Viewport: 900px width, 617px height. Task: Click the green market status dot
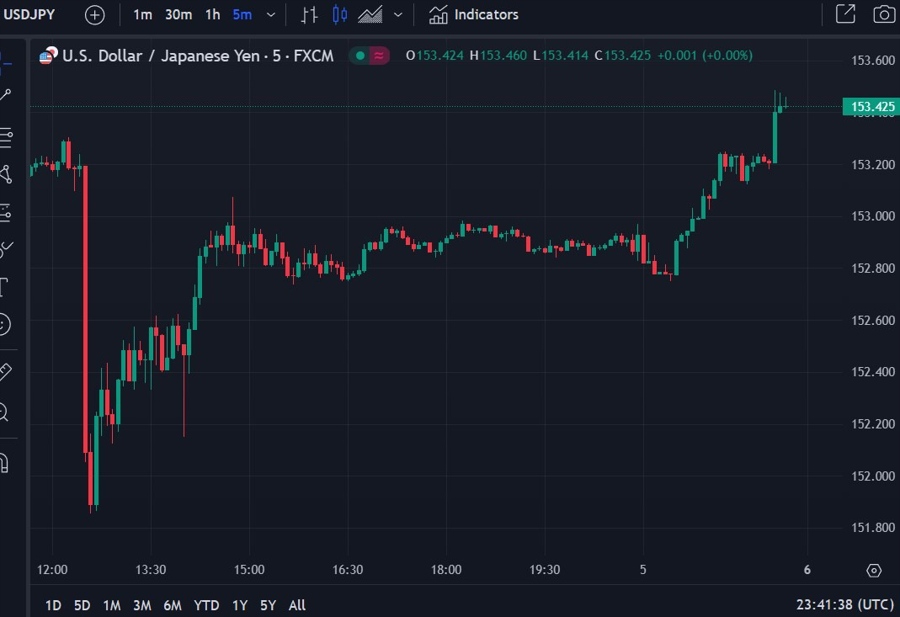click(x=360, y=56)
